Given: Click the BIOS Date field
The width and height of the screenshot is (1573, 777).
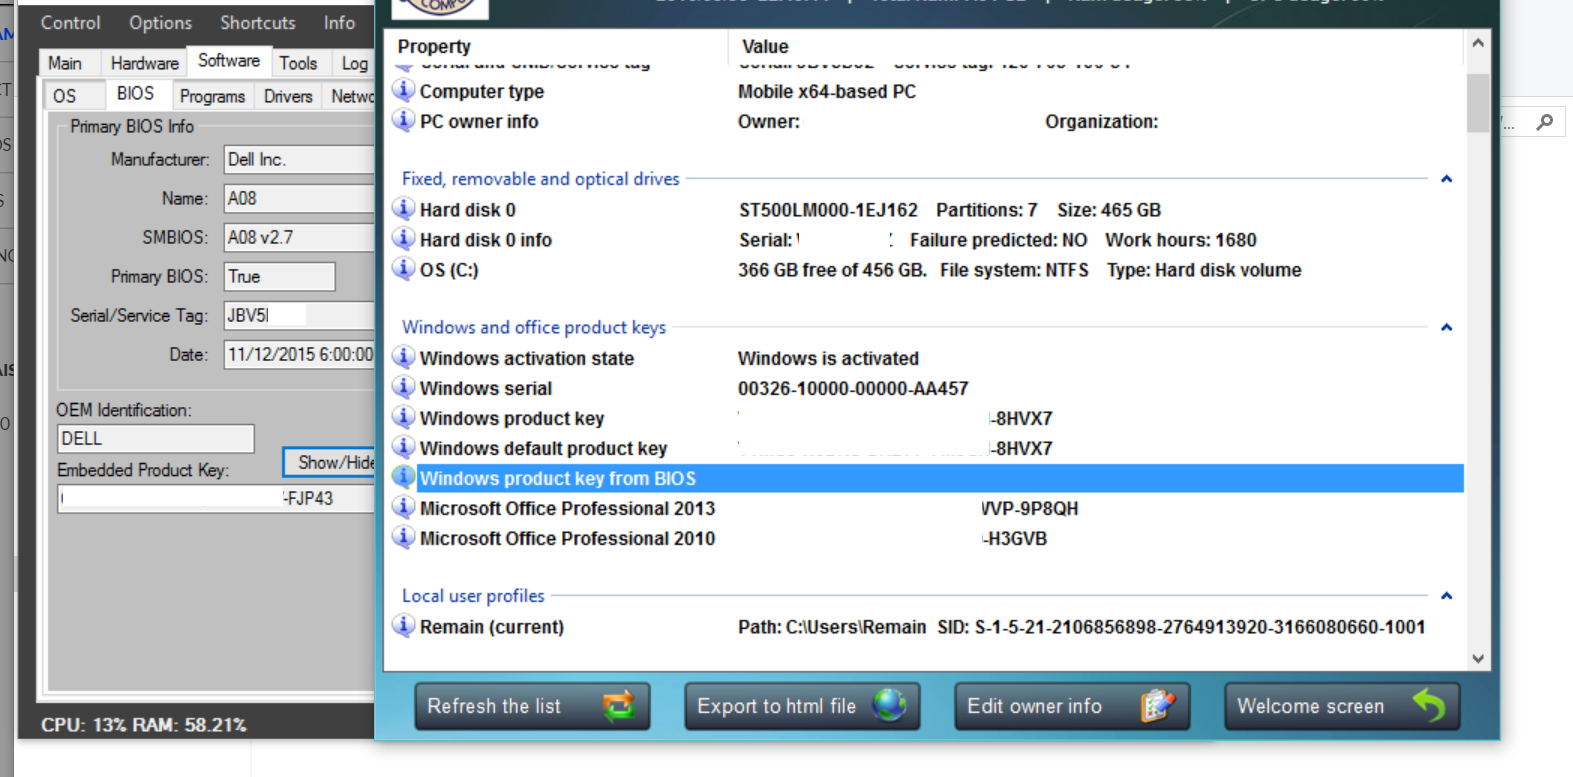Looking at the screenshot, I should [299, 354].
